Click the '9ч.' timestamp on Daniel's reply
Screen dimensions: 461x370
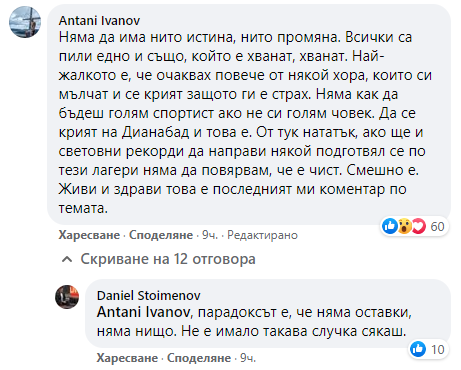pyautogui.click(x=248, y=358)
